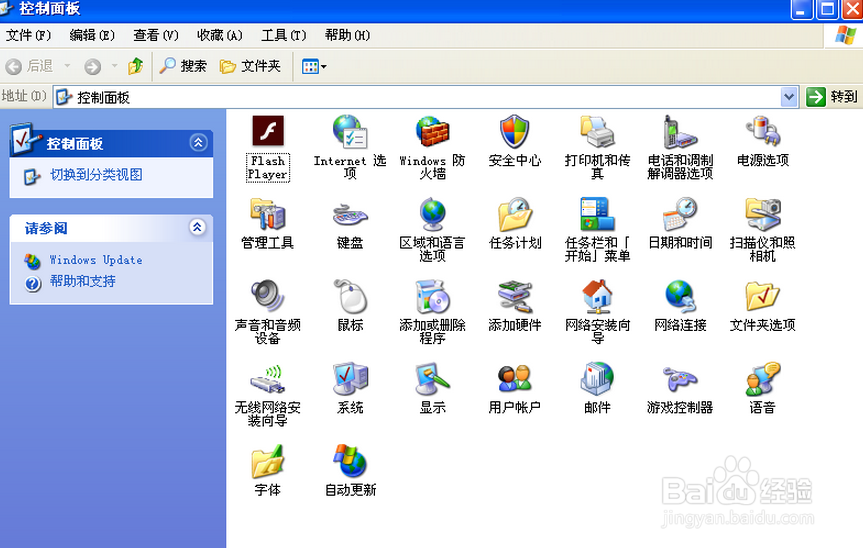Open 日期和时间 icon
The image size is (863, 548).
click(680, 214)
